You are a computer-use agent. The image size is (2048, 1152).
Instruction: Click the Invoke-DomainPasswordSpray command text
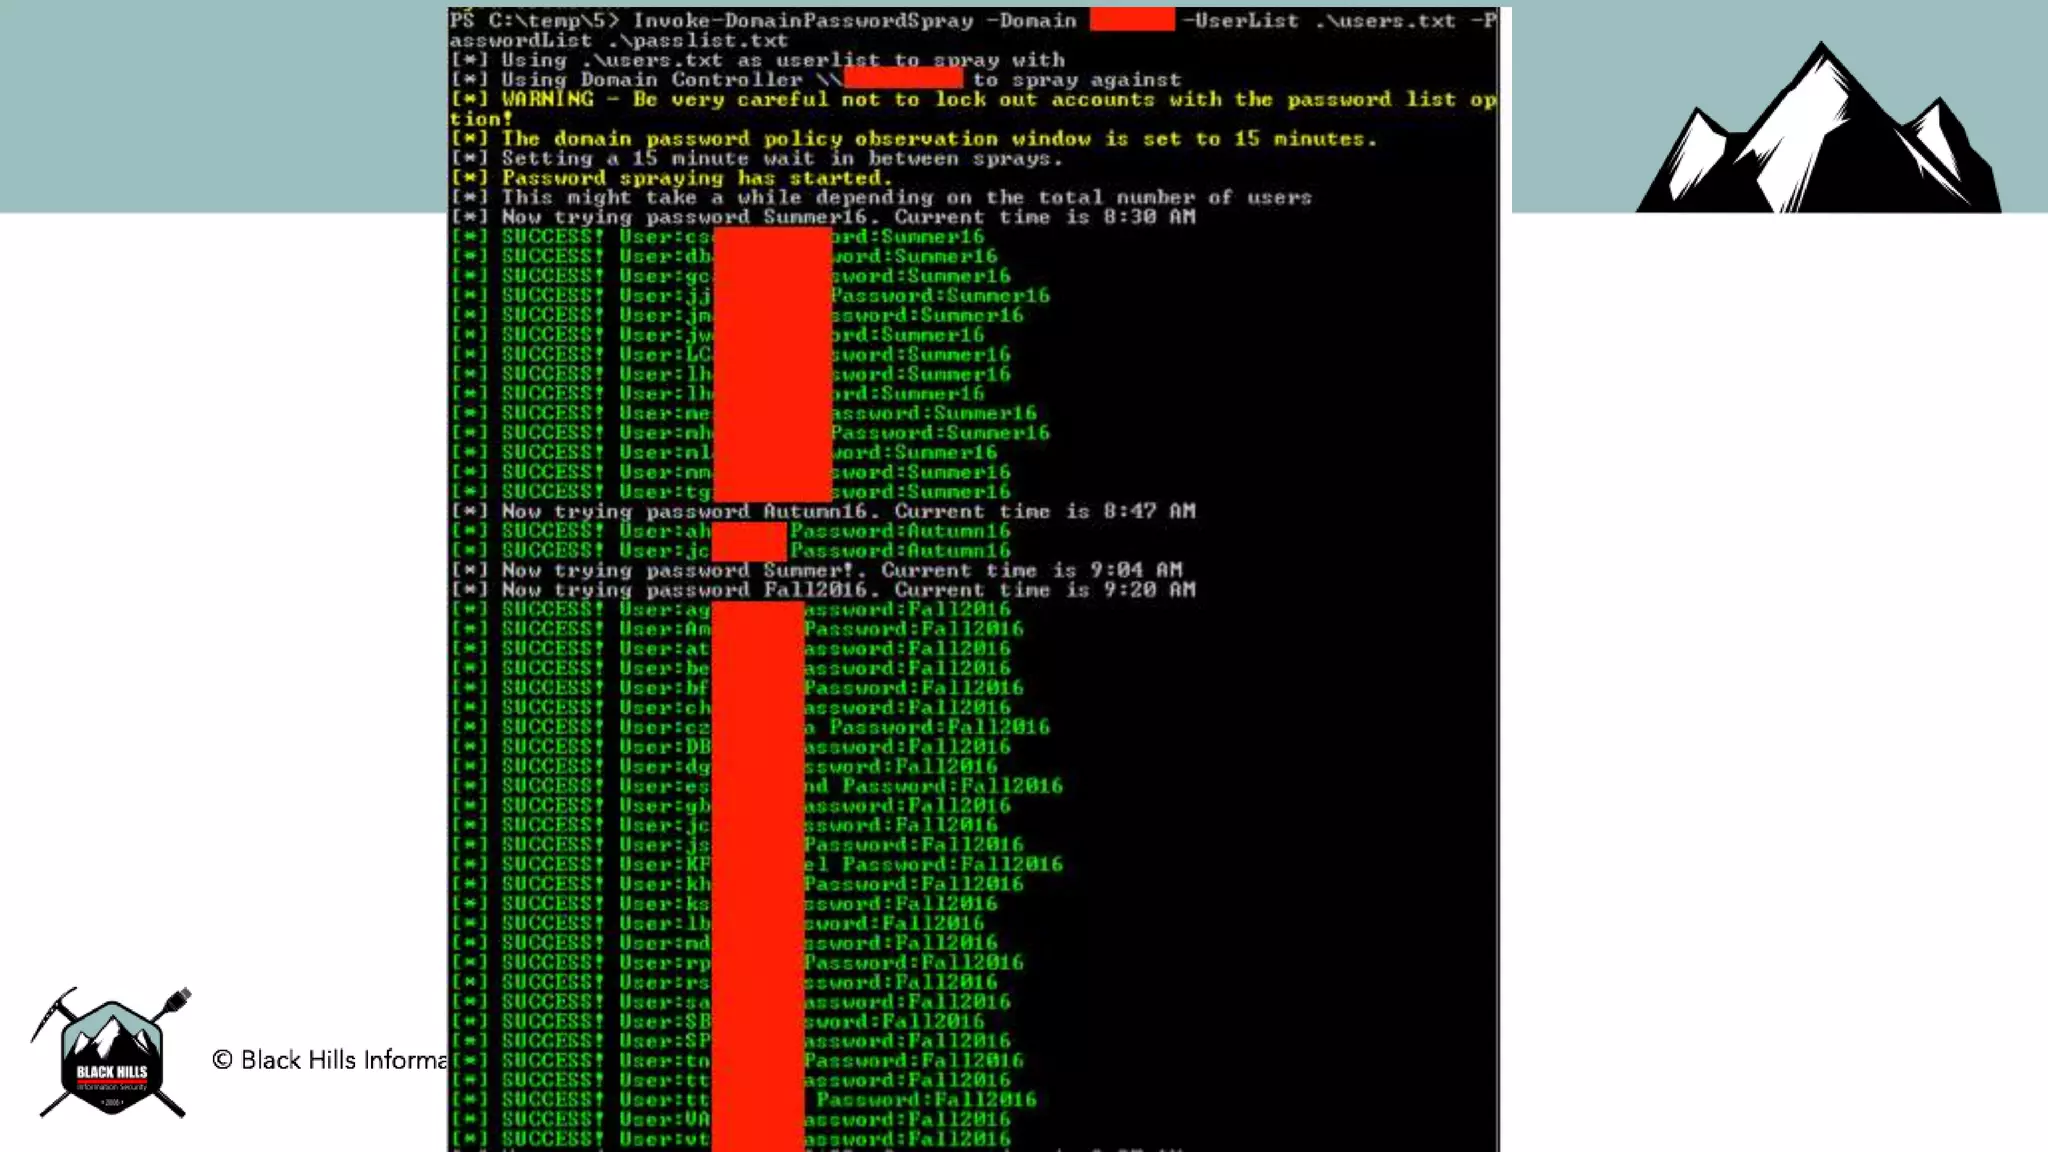tap(803, 20)
